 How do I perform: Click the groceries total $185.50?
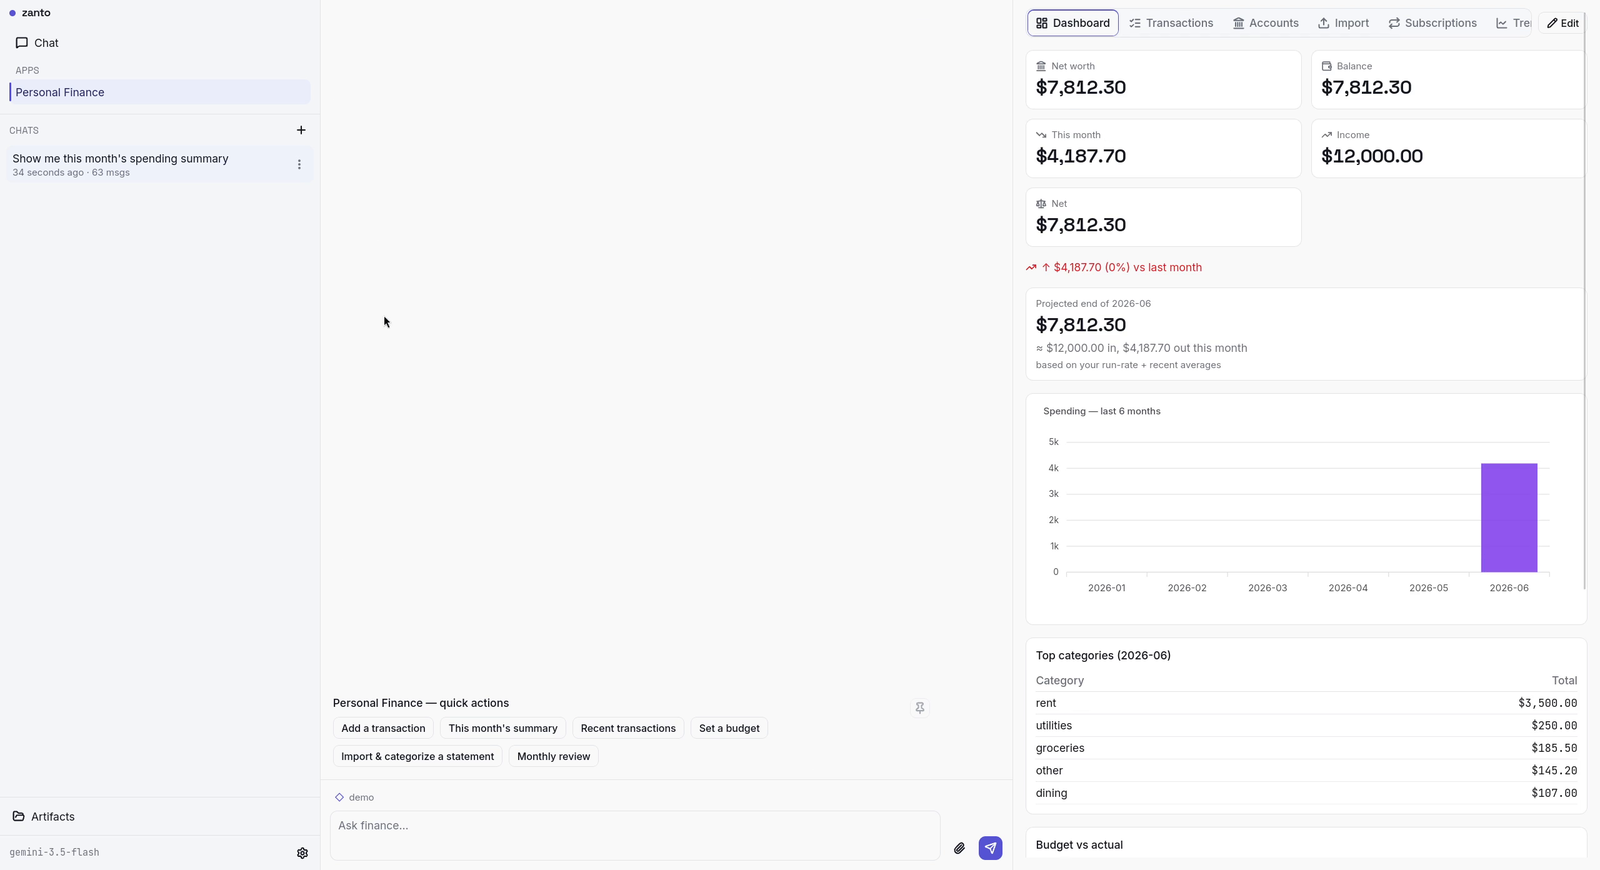click(1554, 749)
